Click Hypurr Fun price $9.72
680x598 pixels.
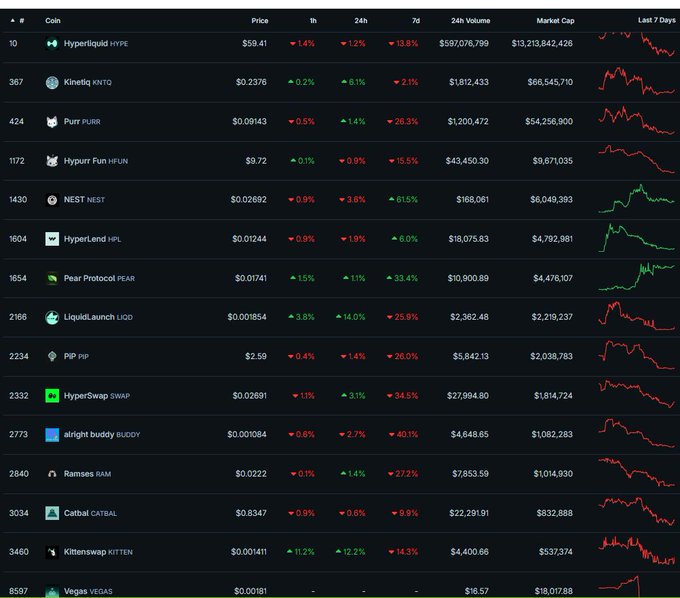pyautogui.click(x=256, y=161)
